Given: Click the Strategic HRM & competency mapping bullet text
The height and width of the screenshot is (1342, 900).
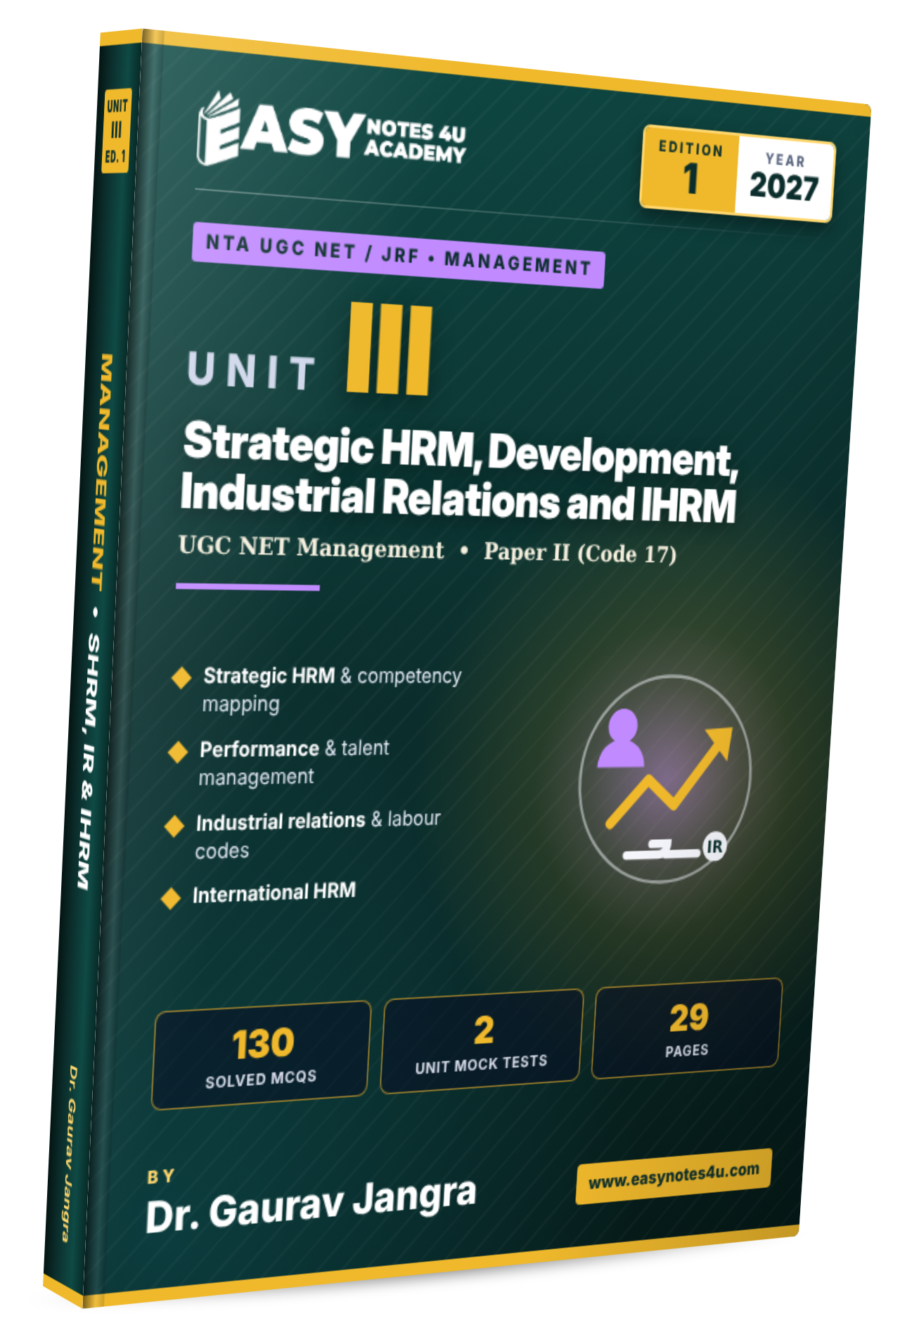Looking at the screenshot, I should (331, 690).
